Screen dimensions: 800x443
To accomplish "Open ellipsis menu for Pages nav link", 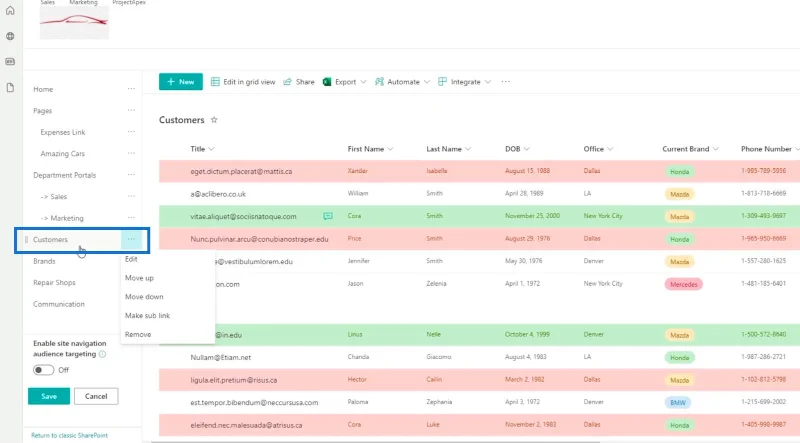I will [131, 110].
